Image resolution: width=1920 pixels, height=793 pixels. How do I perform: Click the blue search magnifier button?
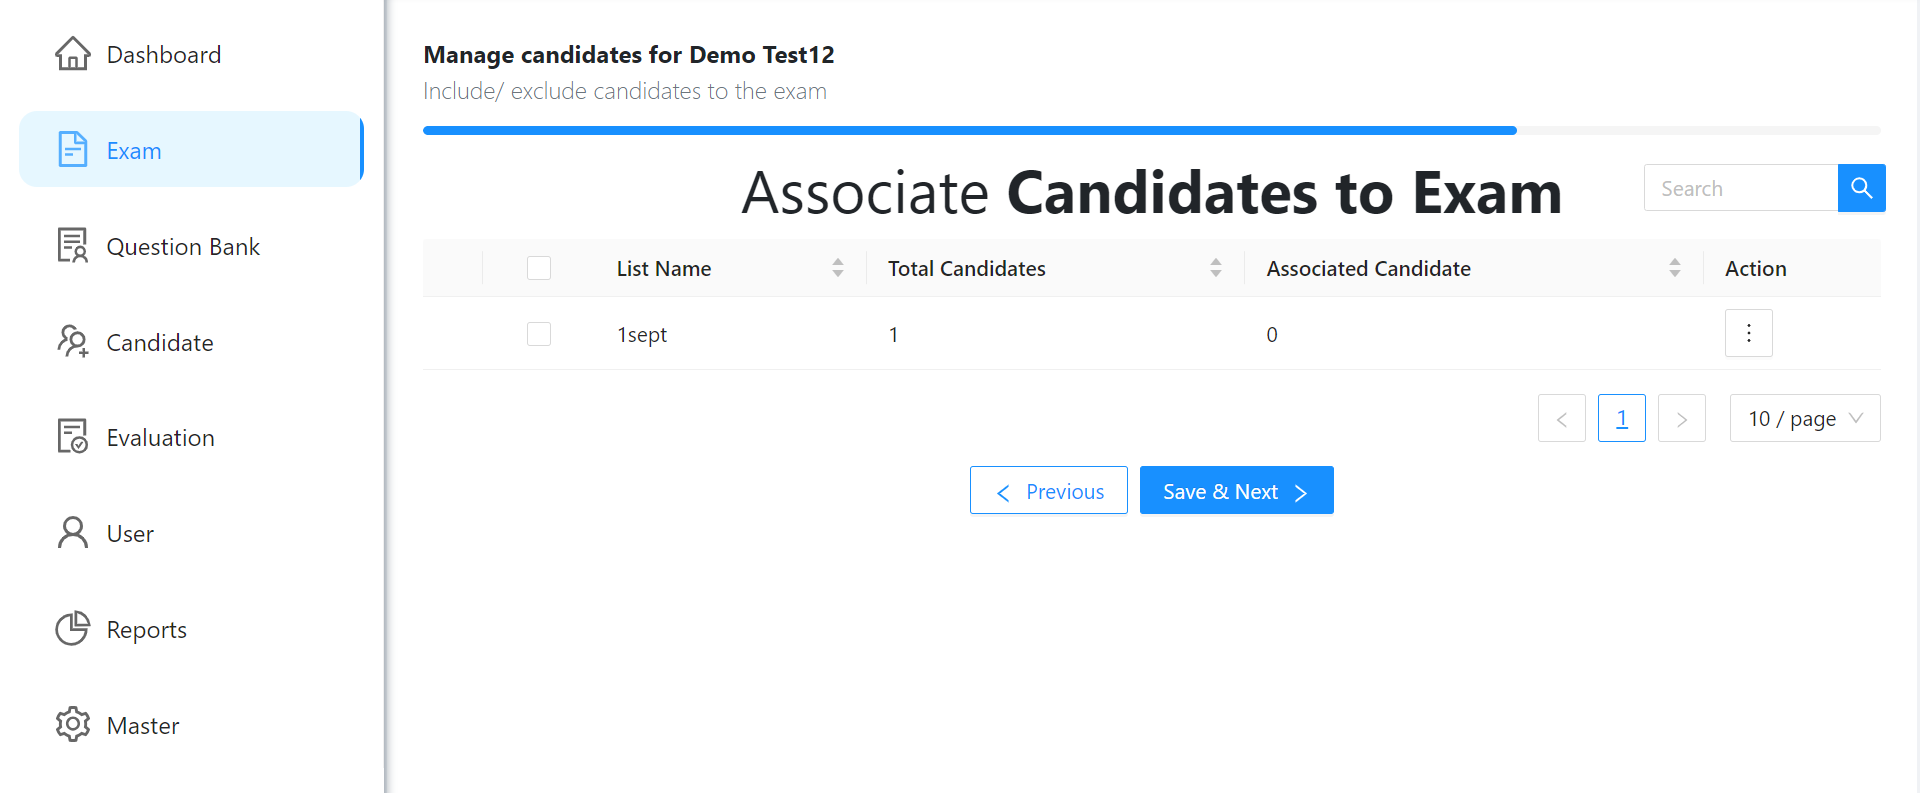1861,188
